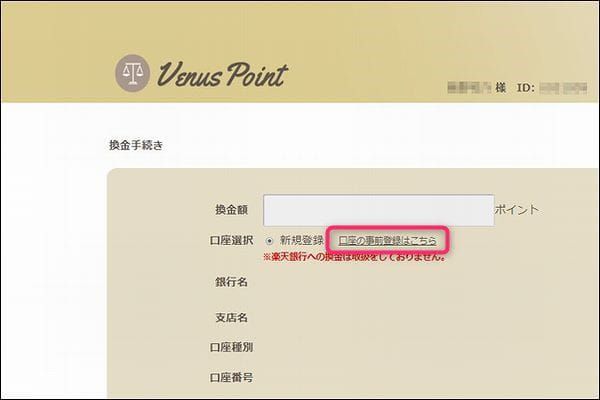600x400 pixels.
Task: Click the ID: label in header
Action: [526, 88]
